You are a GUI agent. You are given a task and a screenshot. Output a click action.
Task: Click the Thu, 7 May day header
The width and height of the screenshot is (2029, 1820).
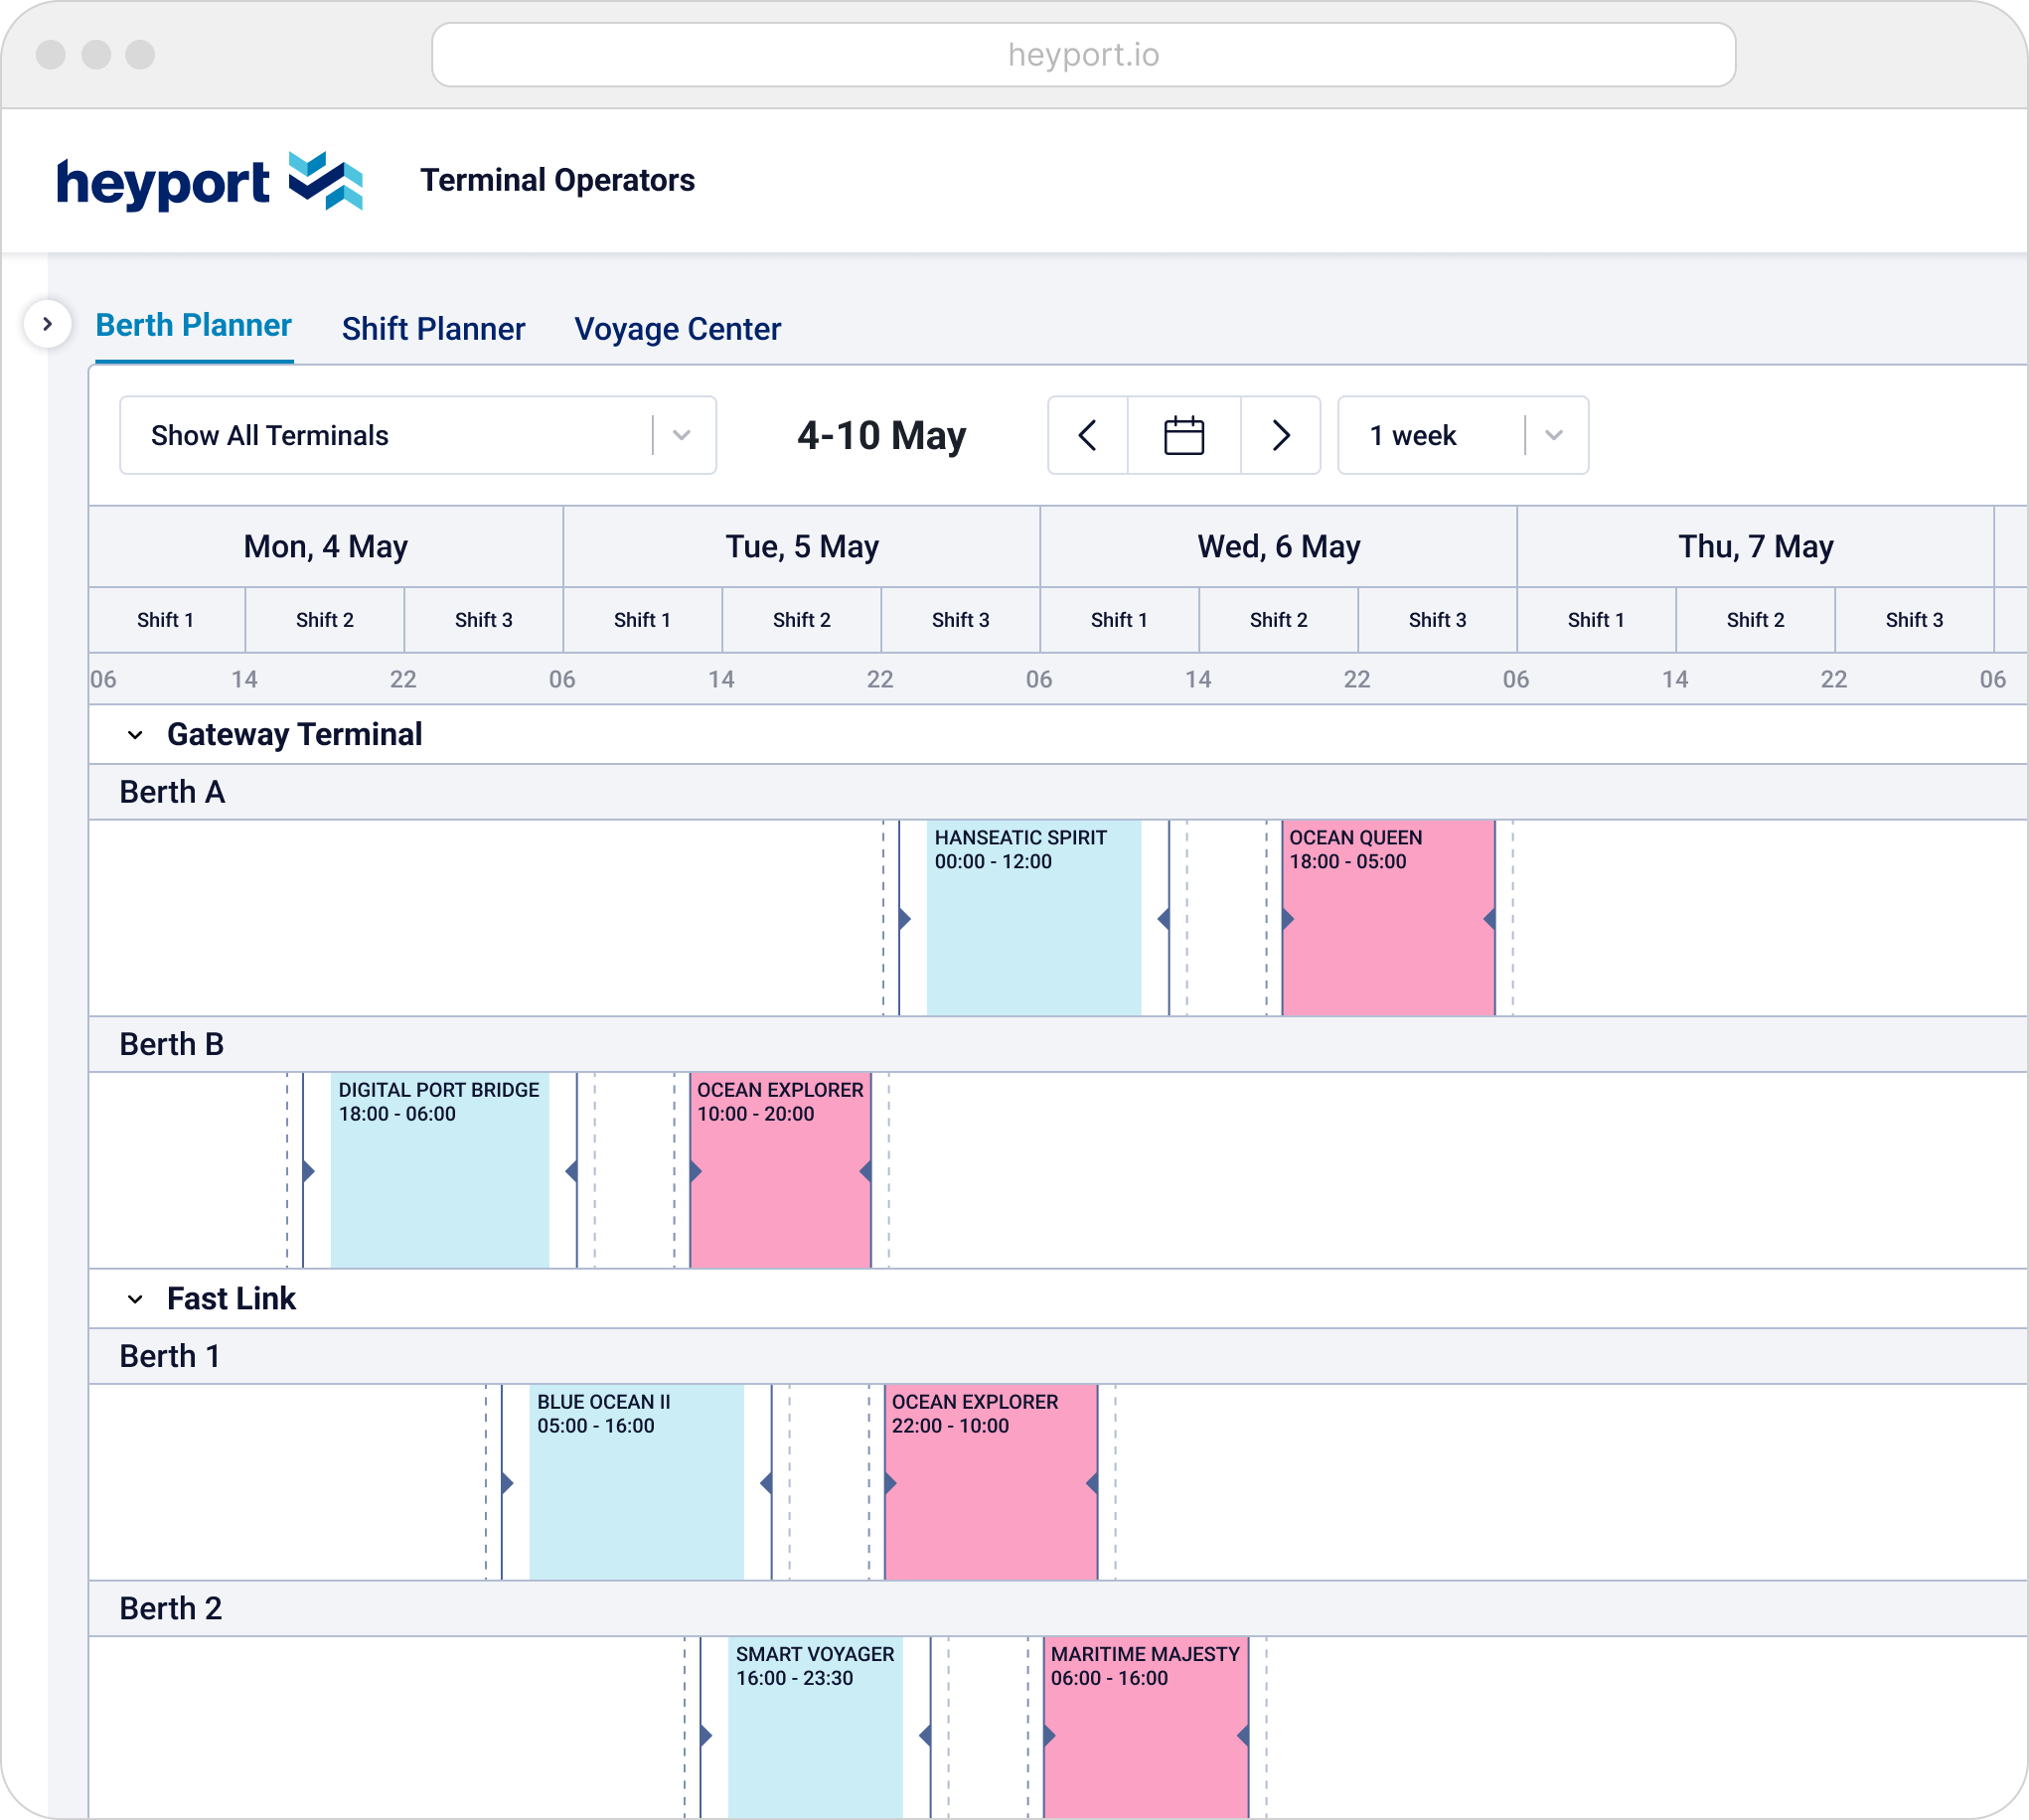tap(1756, 547)
